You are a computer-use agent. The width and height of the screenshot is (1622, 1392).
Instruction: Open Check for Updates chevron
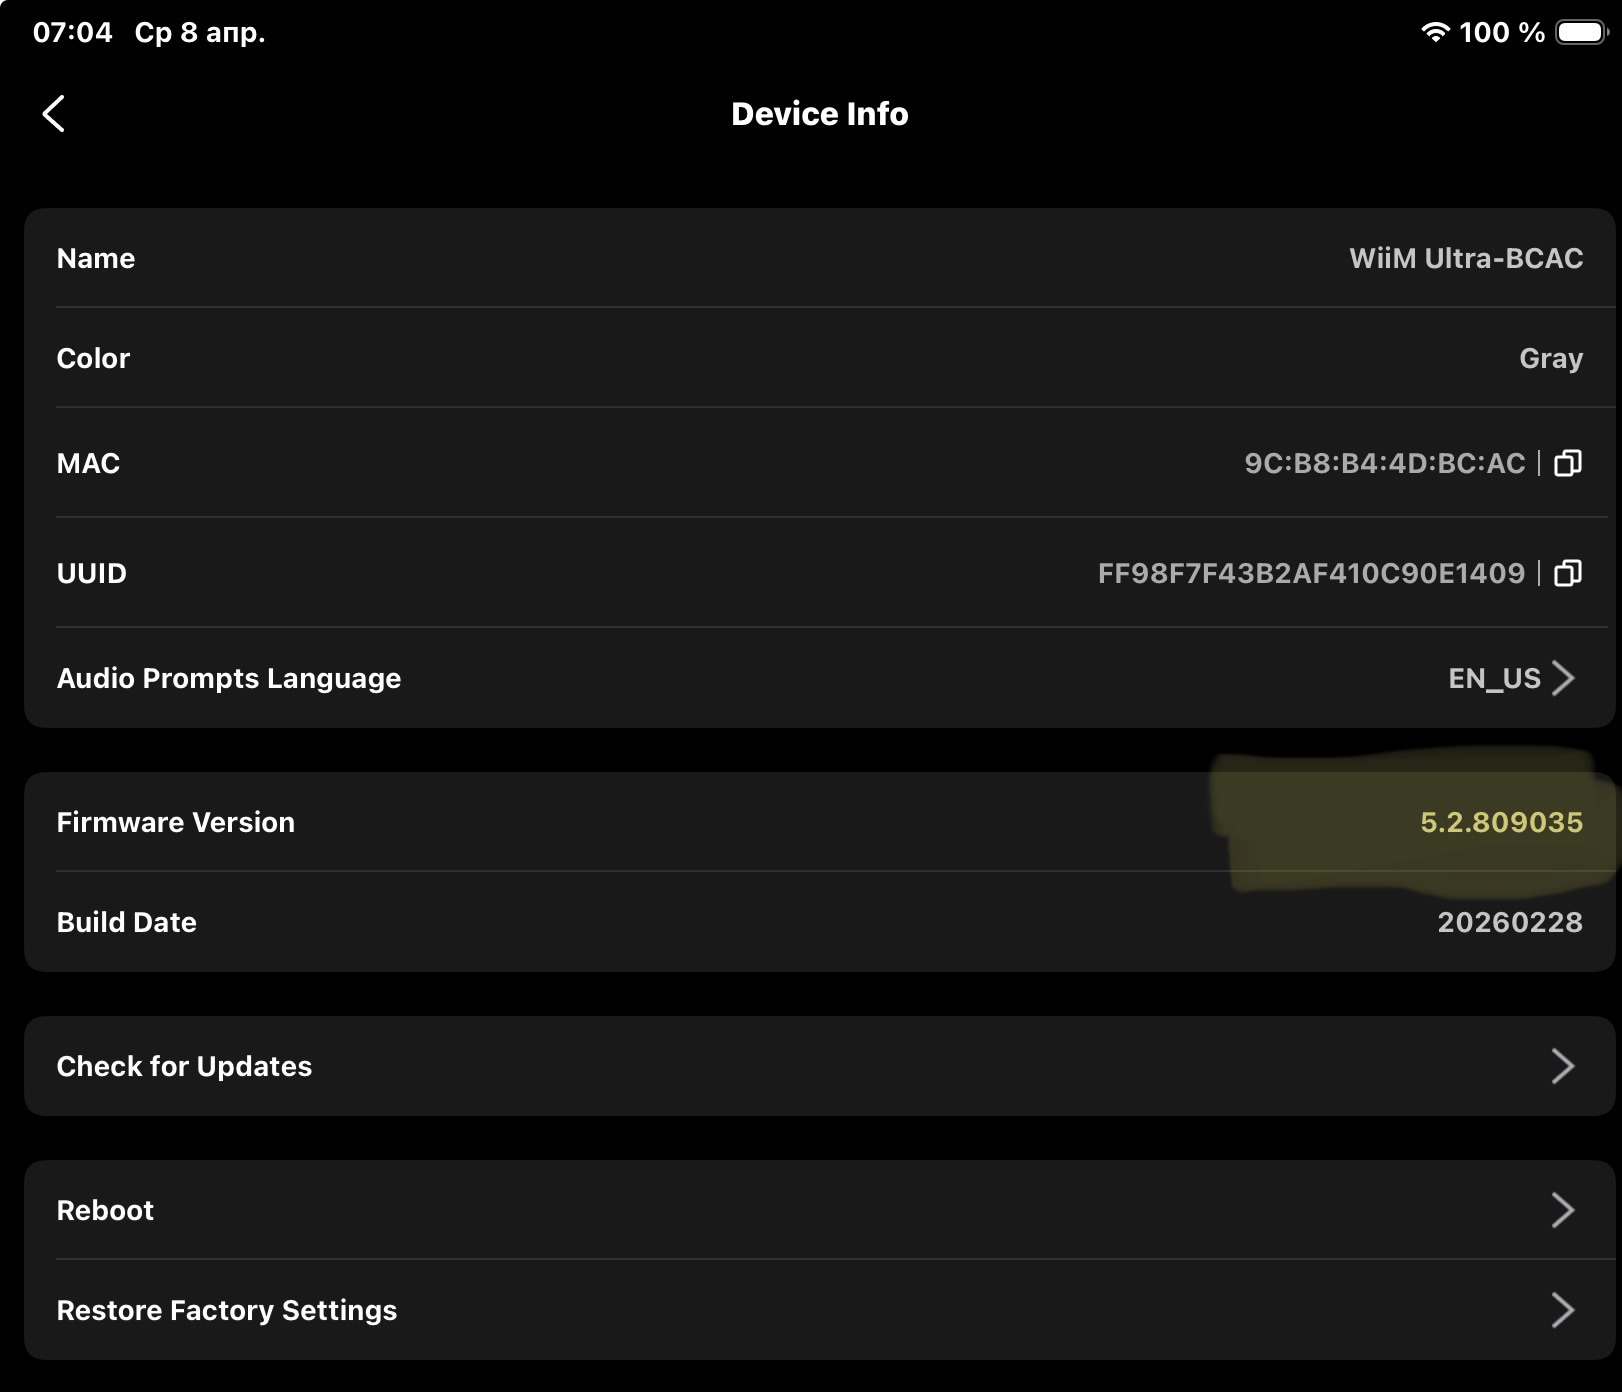pyautogui.click(x=1563, y=1066)
